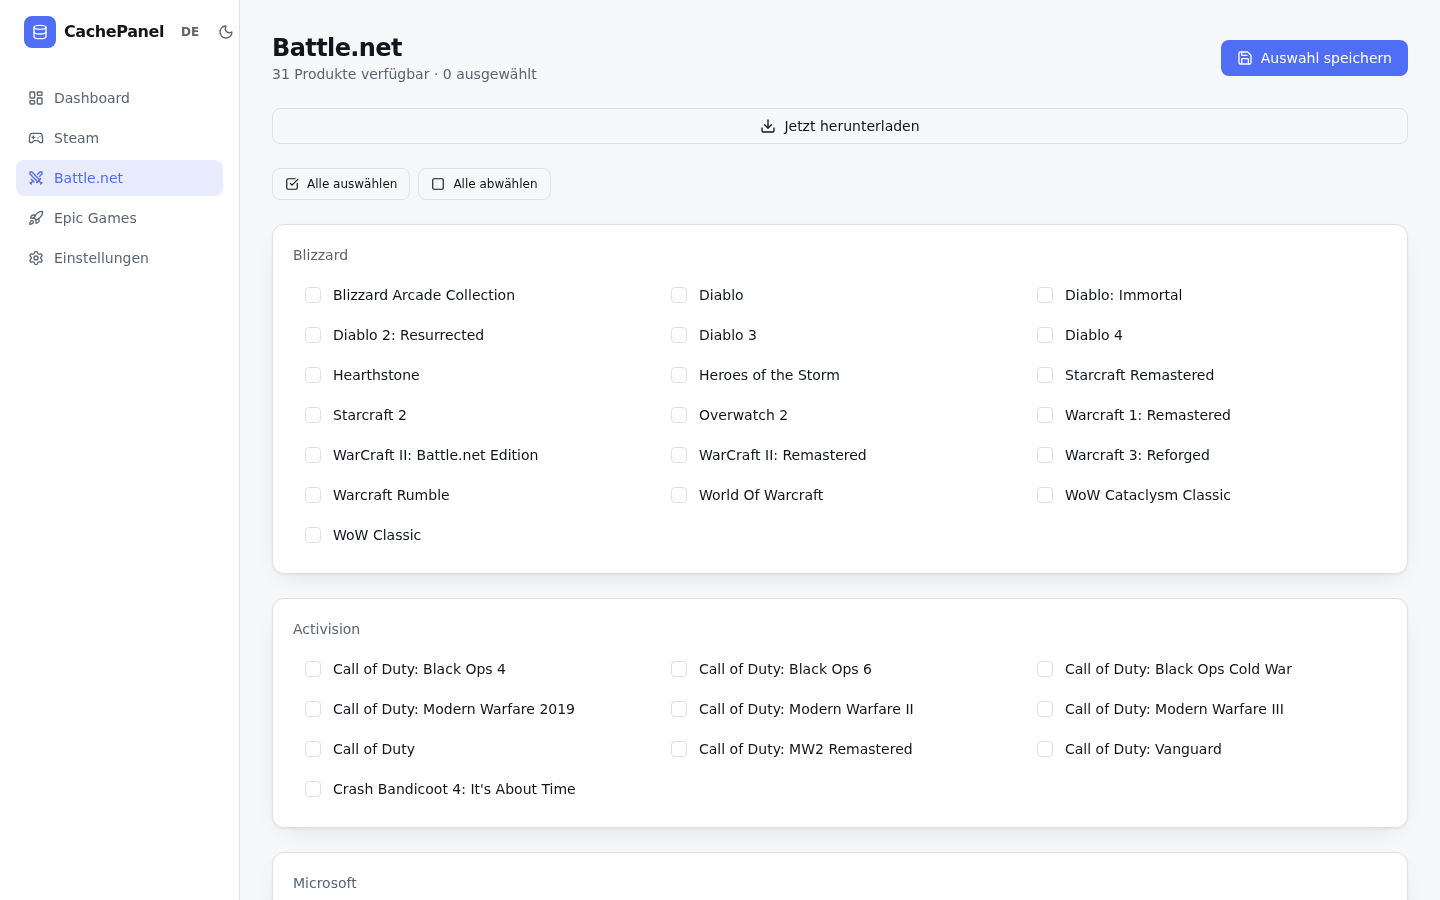Click the Battle.net page title
Image resolution: width=1440 pixels, height=900 pixels.
pos(337,47)
